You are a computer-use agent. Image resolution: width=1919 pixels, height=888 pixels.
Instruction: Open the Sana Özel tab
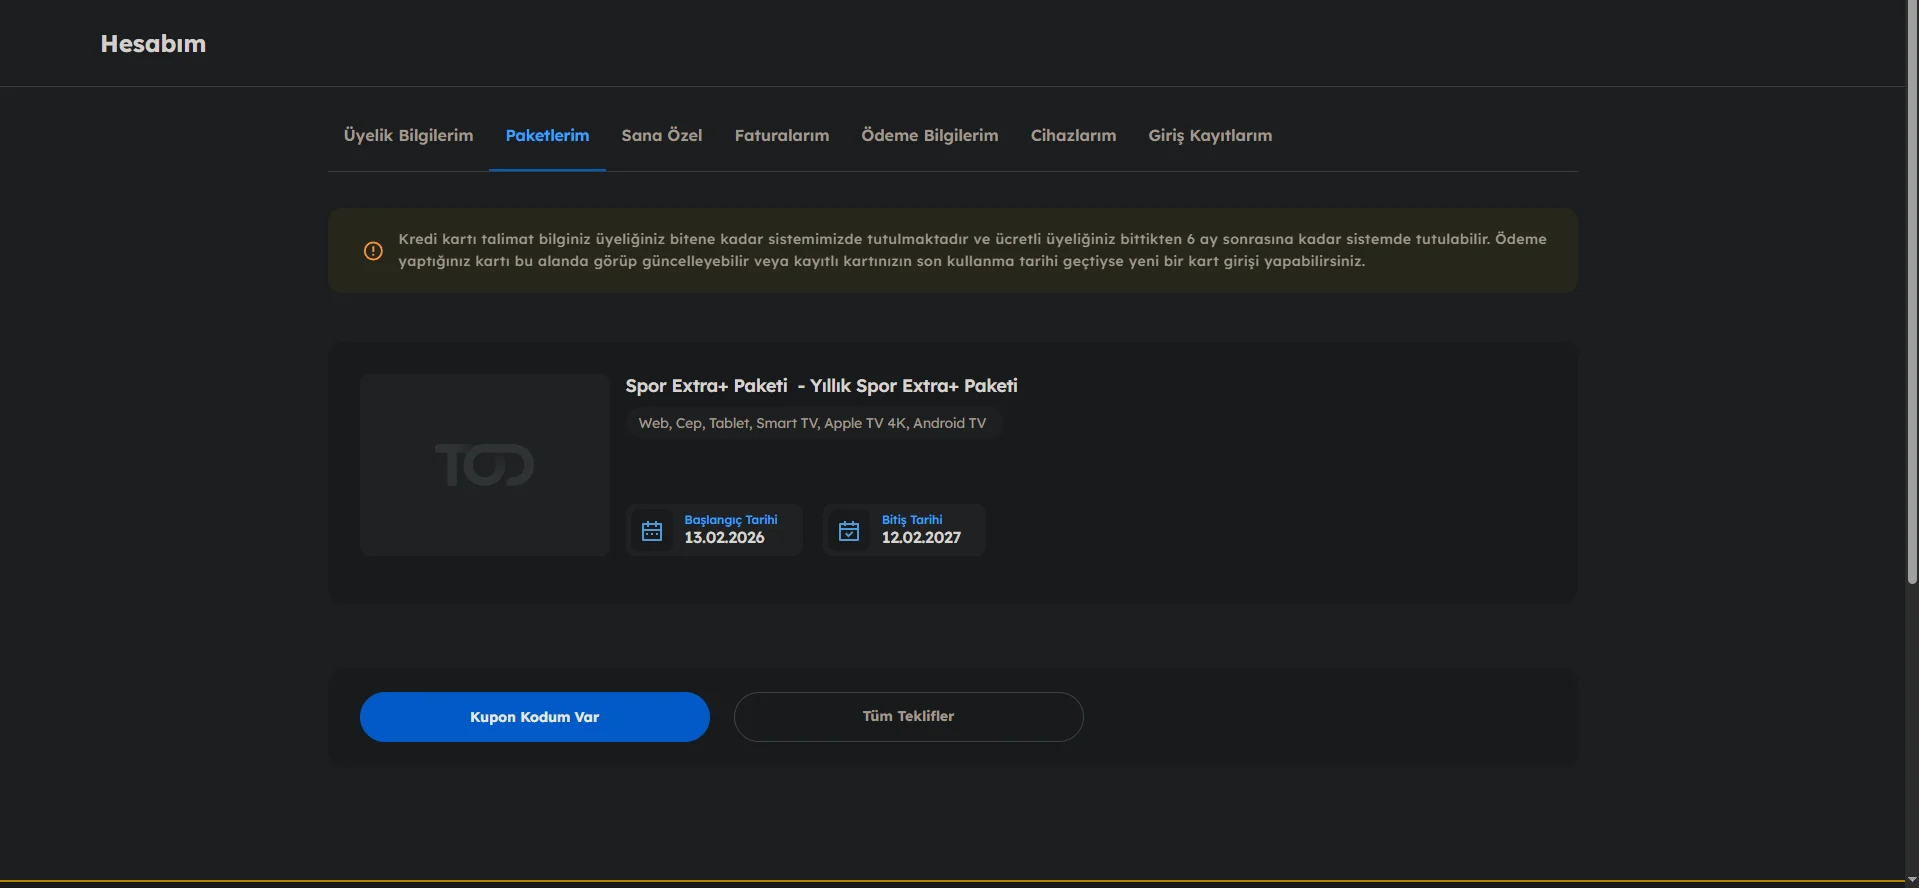(x=662, y=136)
